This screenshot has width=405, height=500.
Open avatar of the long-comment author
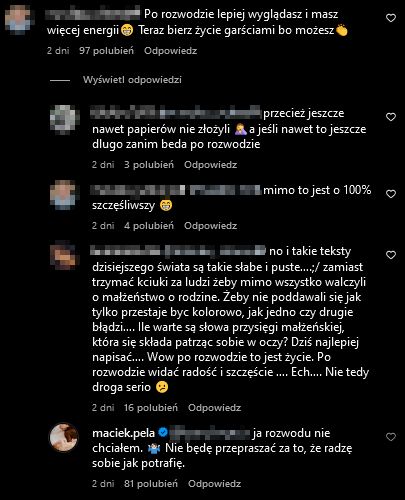(63, 256)
